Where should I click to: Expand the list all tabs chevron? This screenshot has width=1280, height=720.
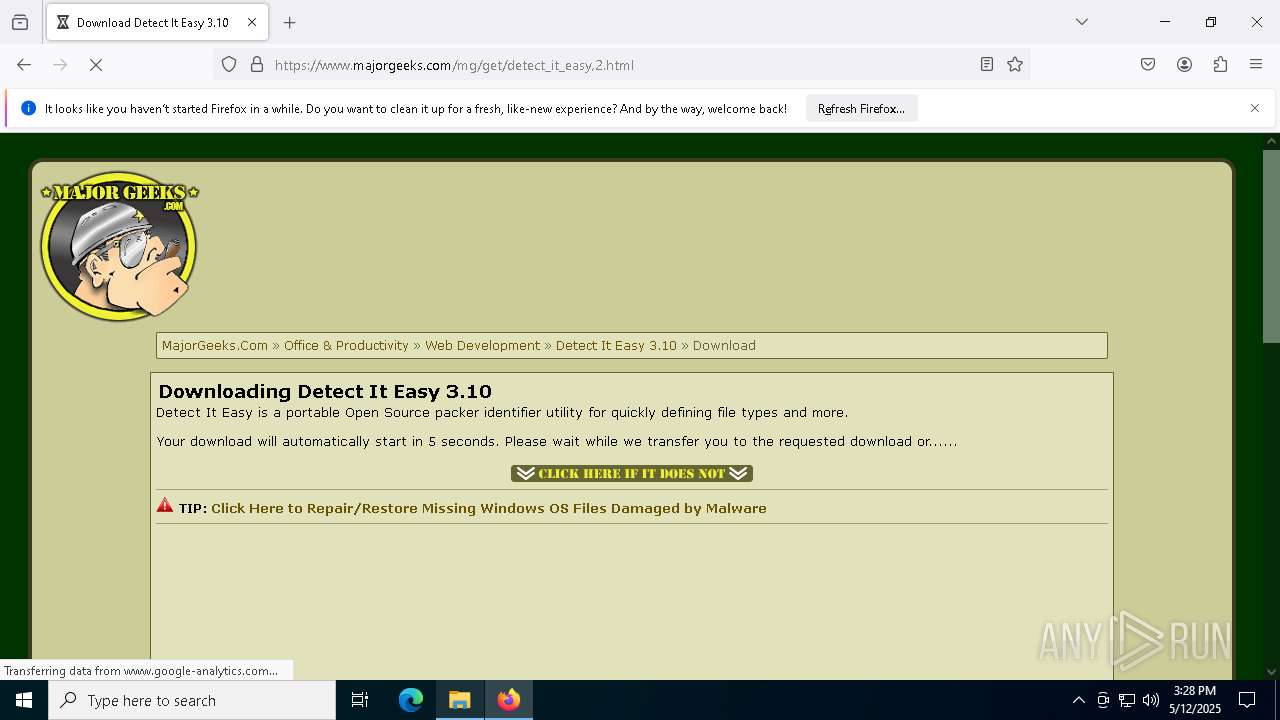[x=1082, y=22]
